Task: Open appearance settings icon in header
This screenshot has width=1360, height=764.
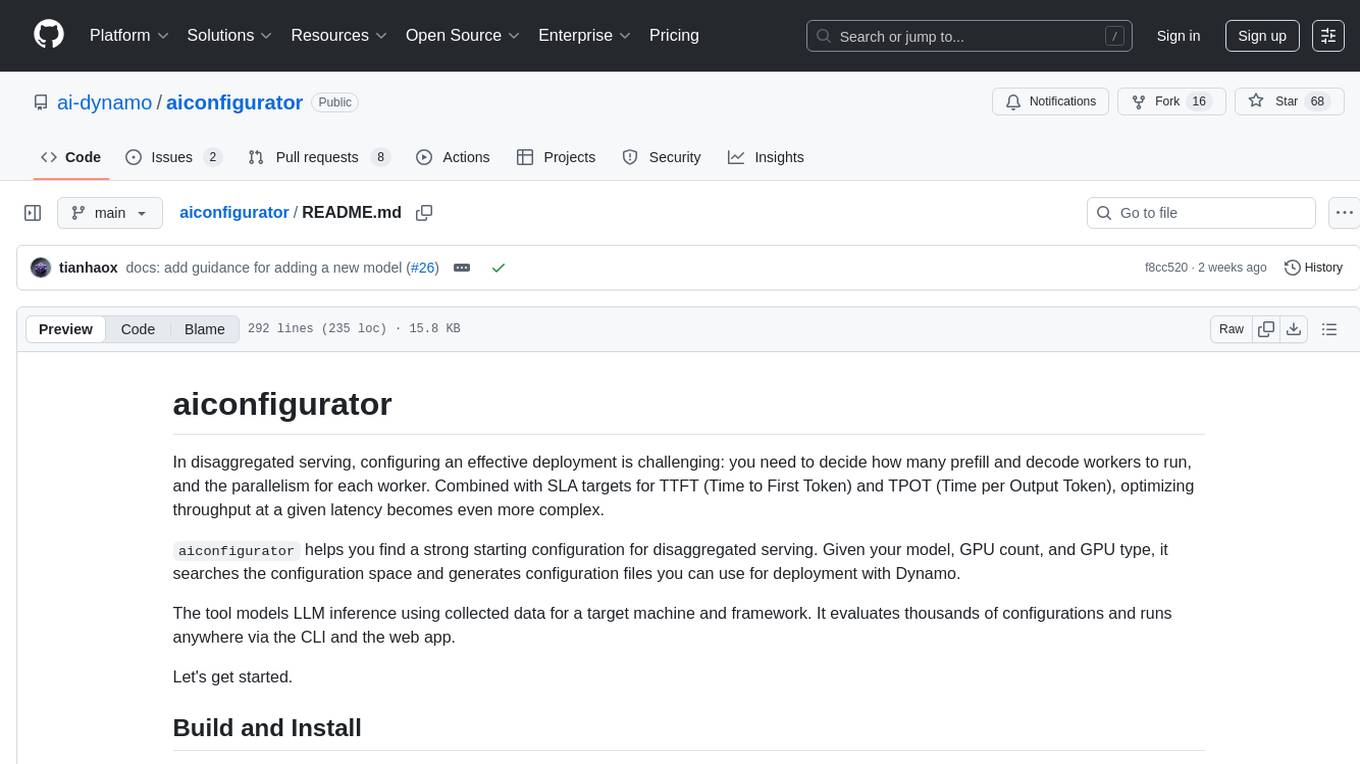Action: pyautogui.click(x=1328, y=36)
